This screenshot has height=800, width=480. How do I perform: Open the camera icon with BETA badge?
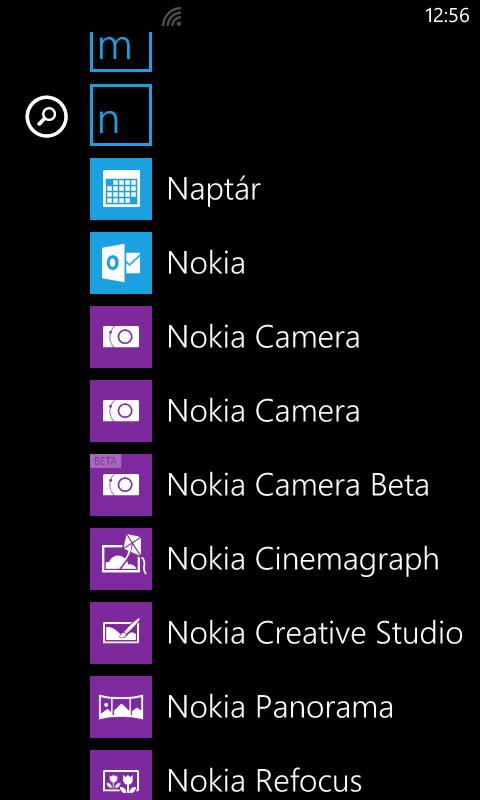[121, 485]
